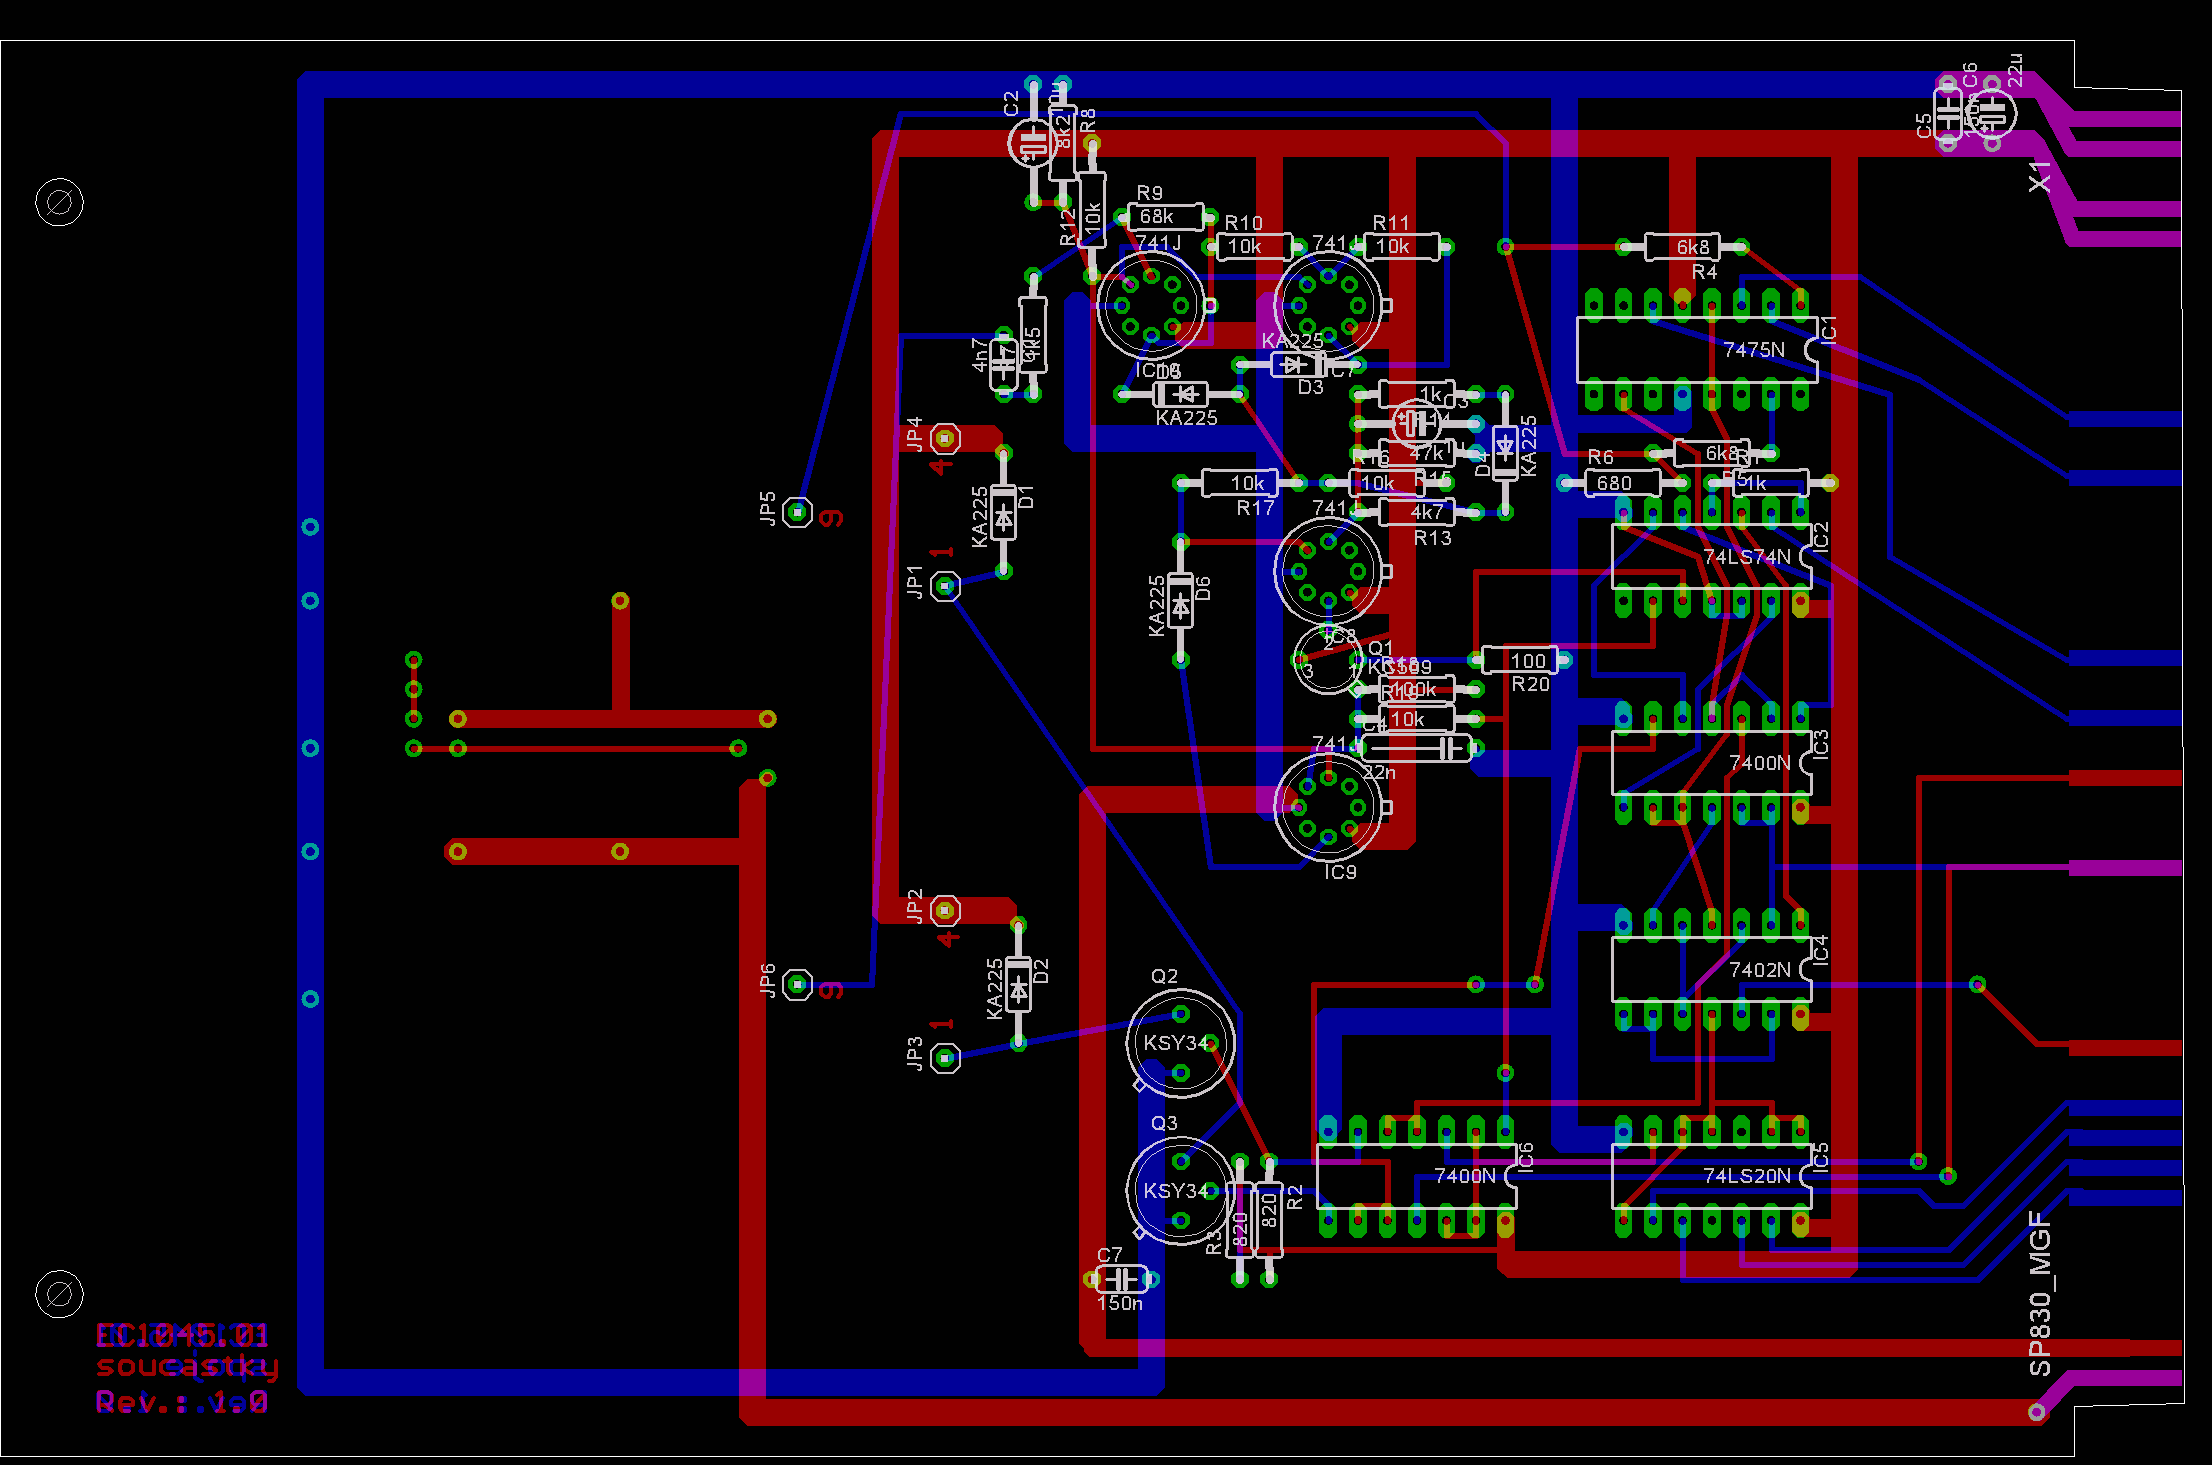Click the IC9 round op-amp package

[x=1328, y=808]
